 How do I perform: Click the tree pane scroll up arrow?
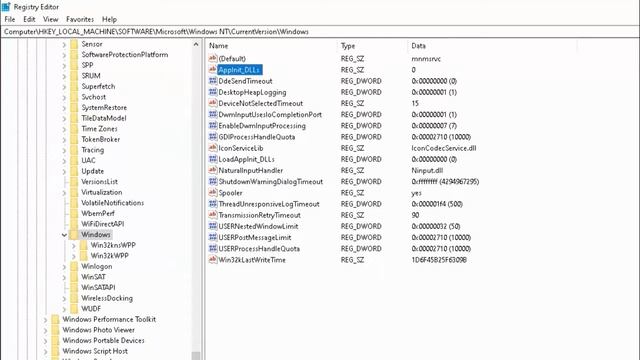pos(196,44)
